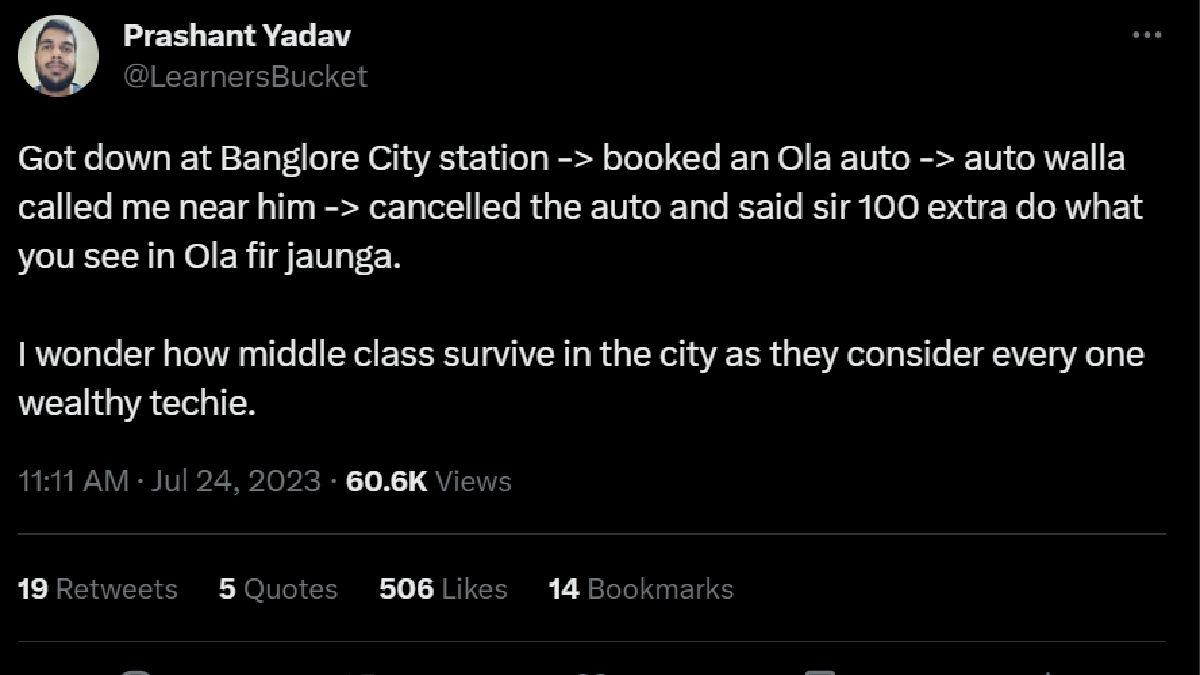Open the profile via 'Prashant Yadav' name

click(236, 34)
